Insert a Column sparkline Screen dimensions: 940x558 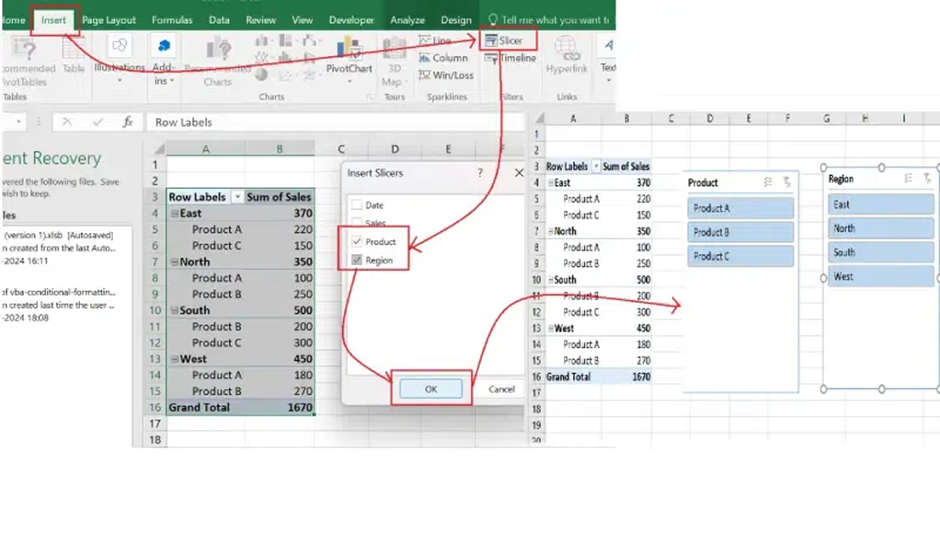pyautogui.click(x=425, y=58)
